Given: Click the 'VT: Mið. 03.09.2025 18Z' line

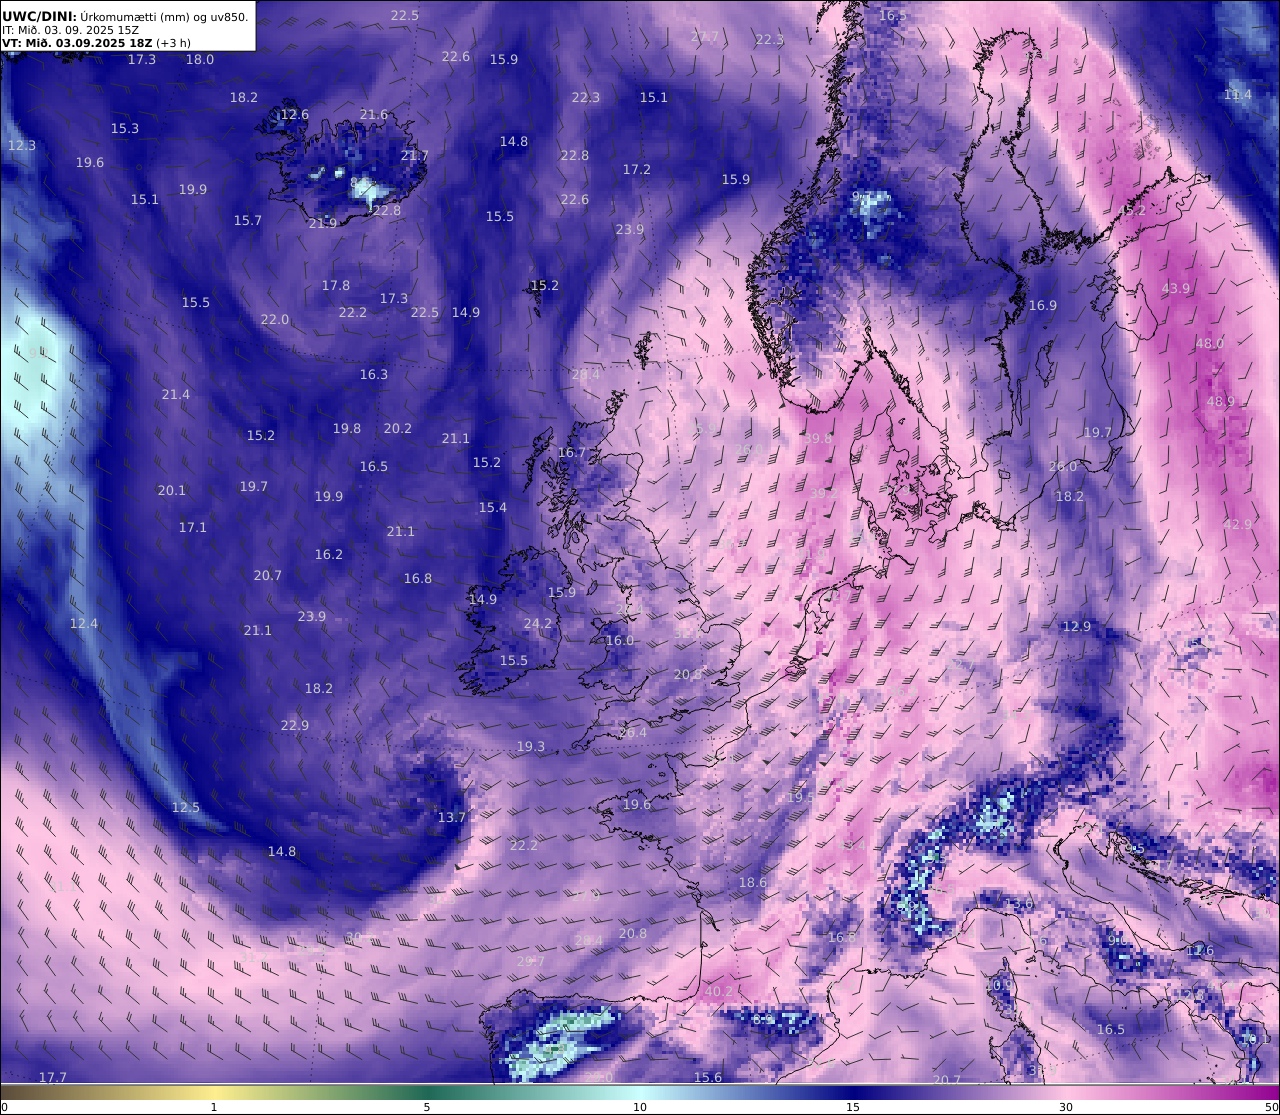Looking at the screenshot, I should coord(77,43).
